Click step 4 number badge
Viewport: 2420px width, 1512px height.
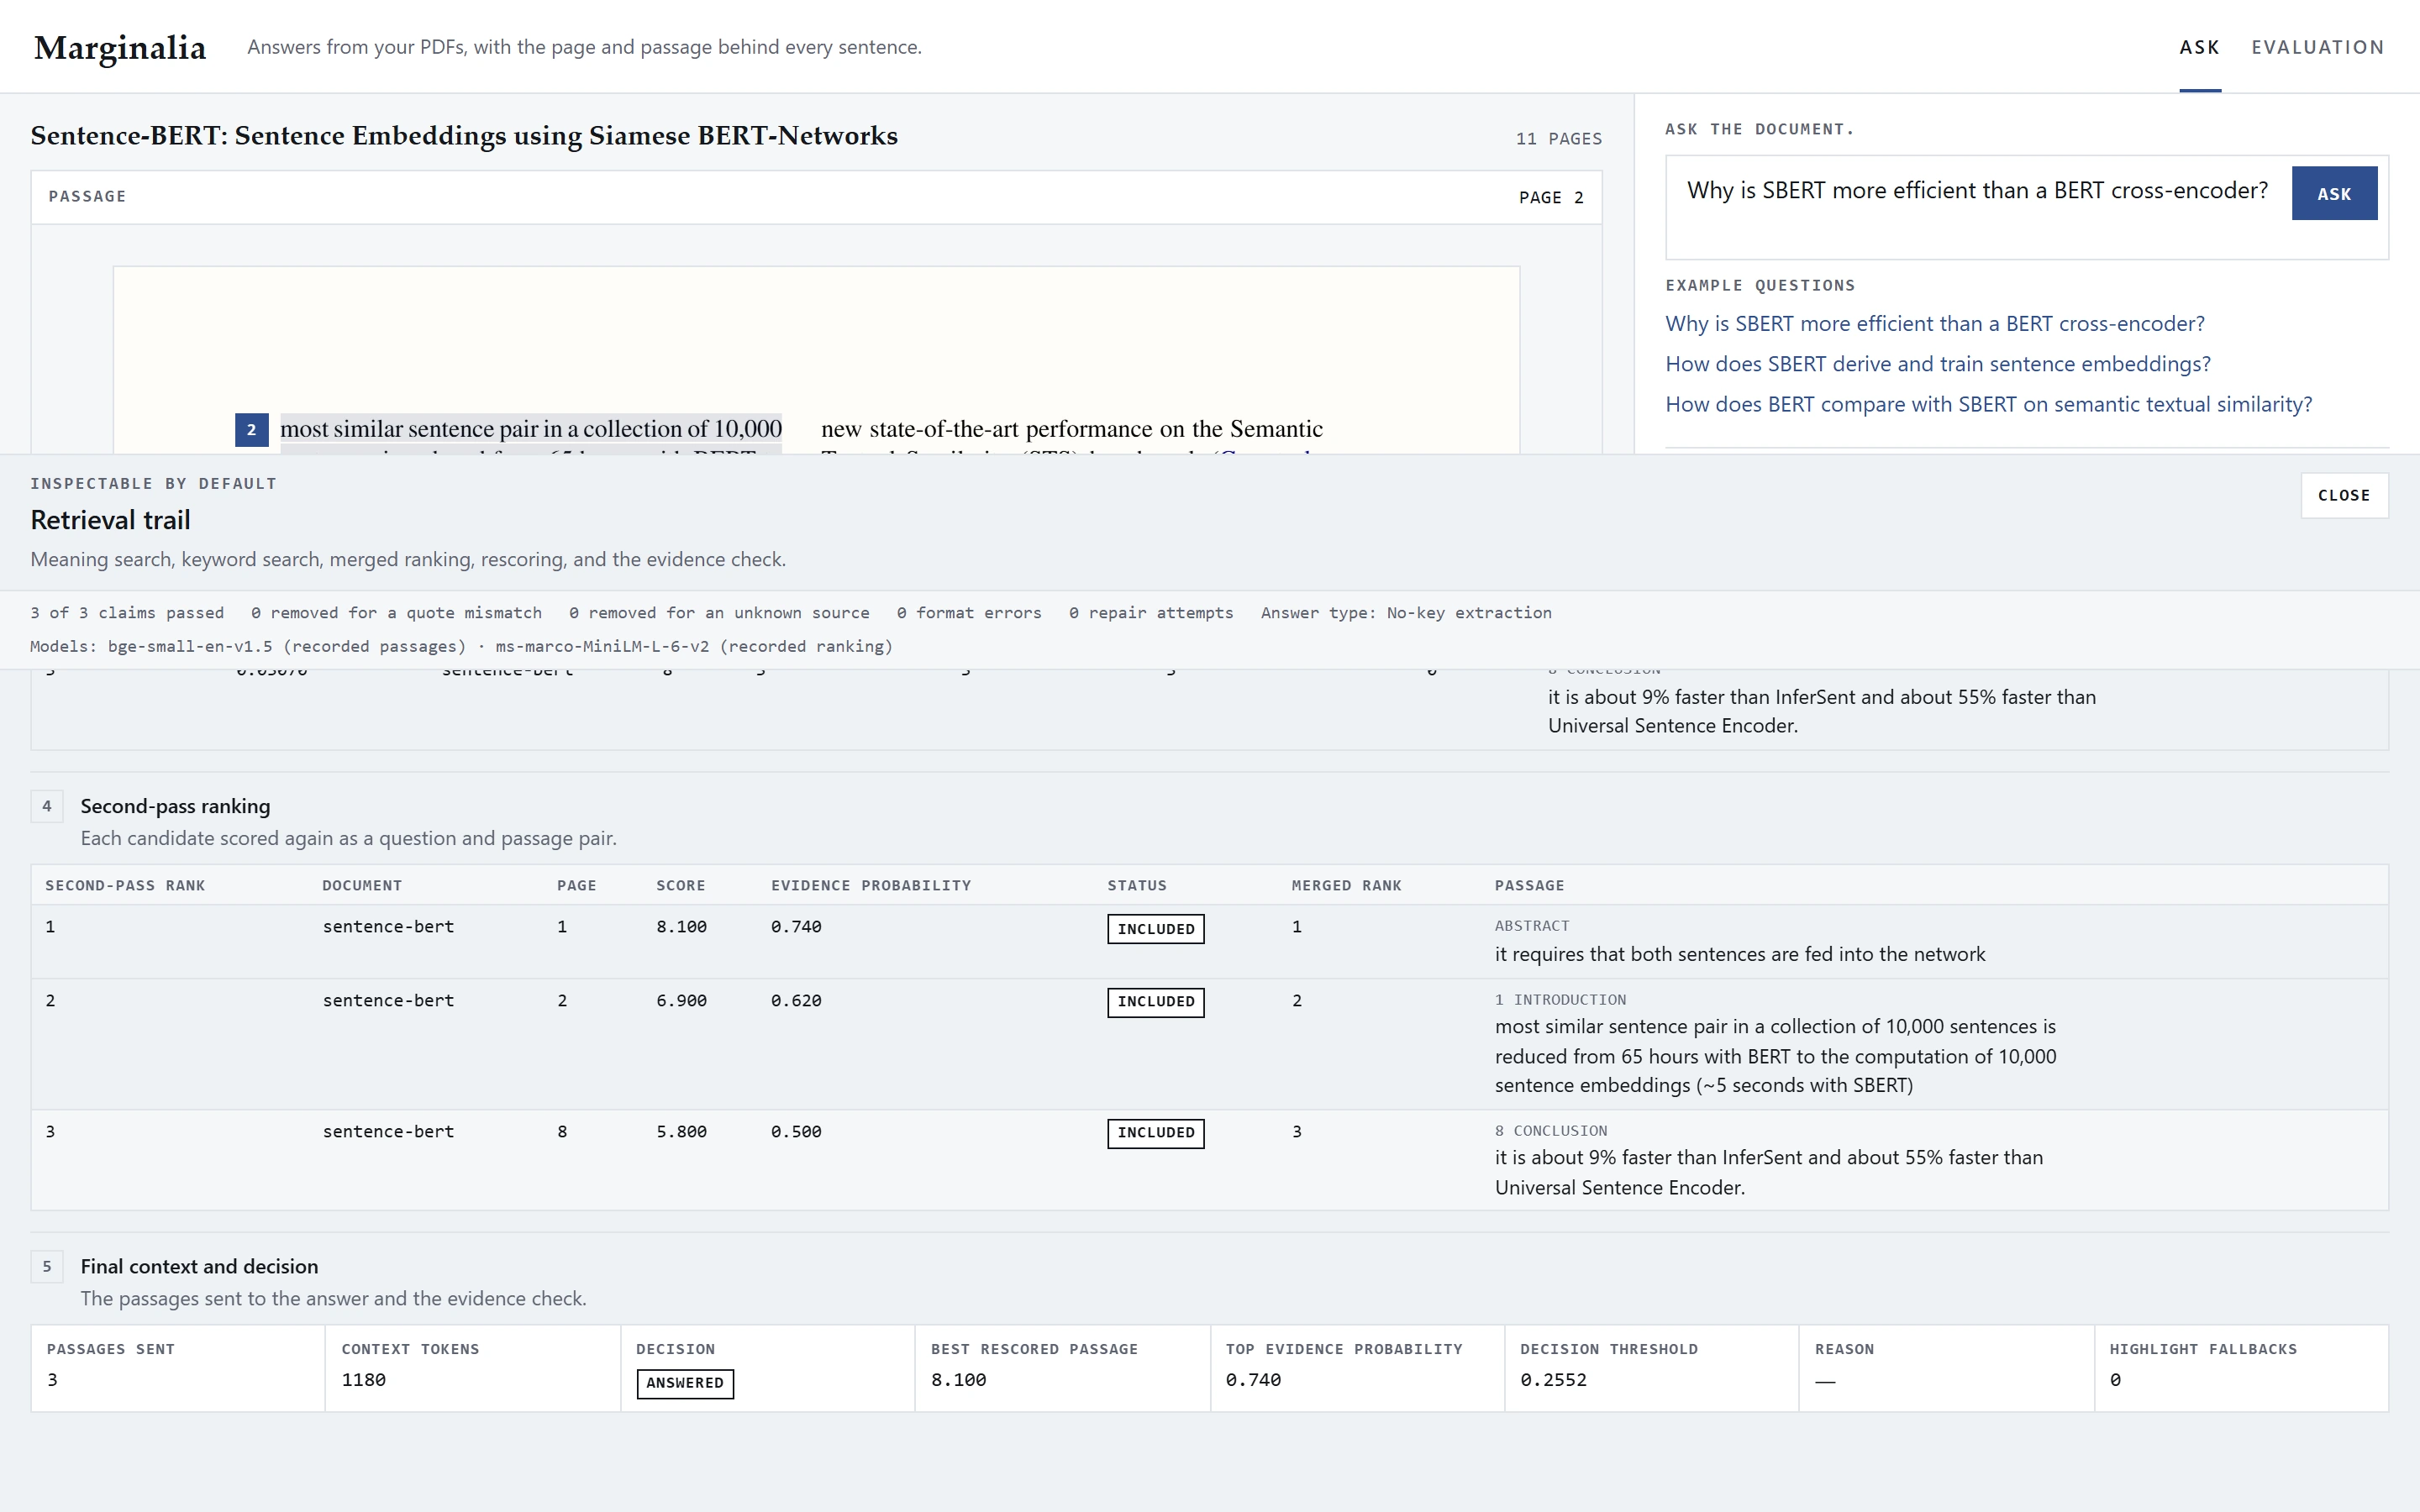[47, 806]
